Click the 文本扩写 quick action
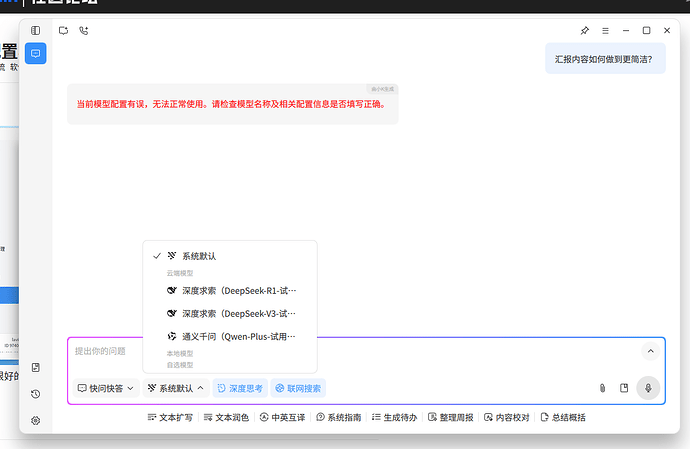 click(x=170, y=417)
